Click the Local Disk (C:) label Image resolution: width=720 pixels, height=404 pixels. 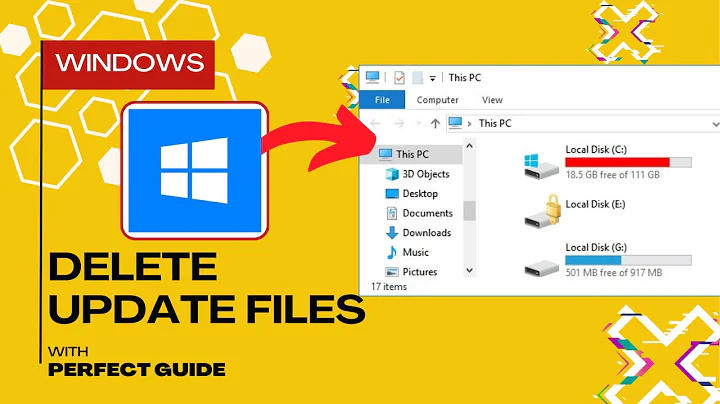[x=596, y=150]
